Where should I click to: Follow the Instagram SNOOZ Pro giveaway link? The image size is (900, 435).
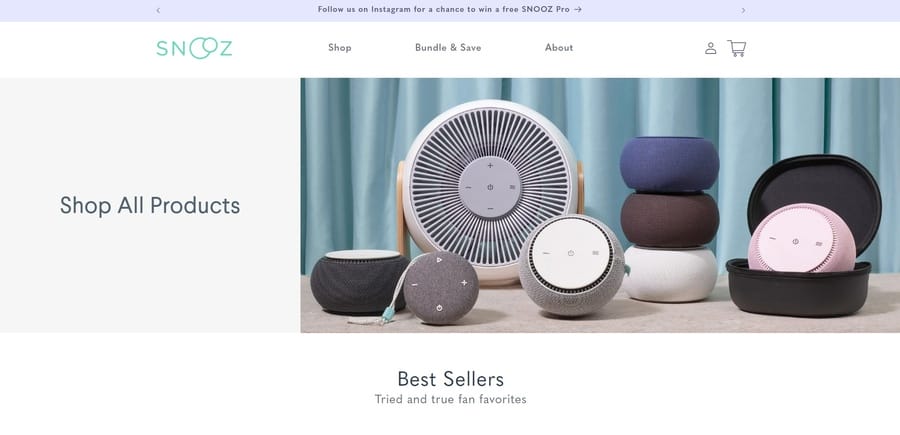coord(449,10)
